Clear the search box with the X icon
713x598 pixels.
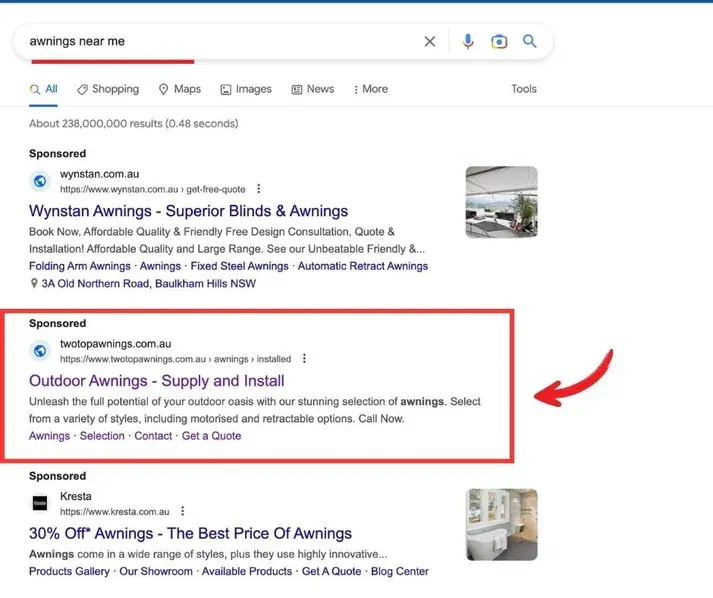click(430, 42)
